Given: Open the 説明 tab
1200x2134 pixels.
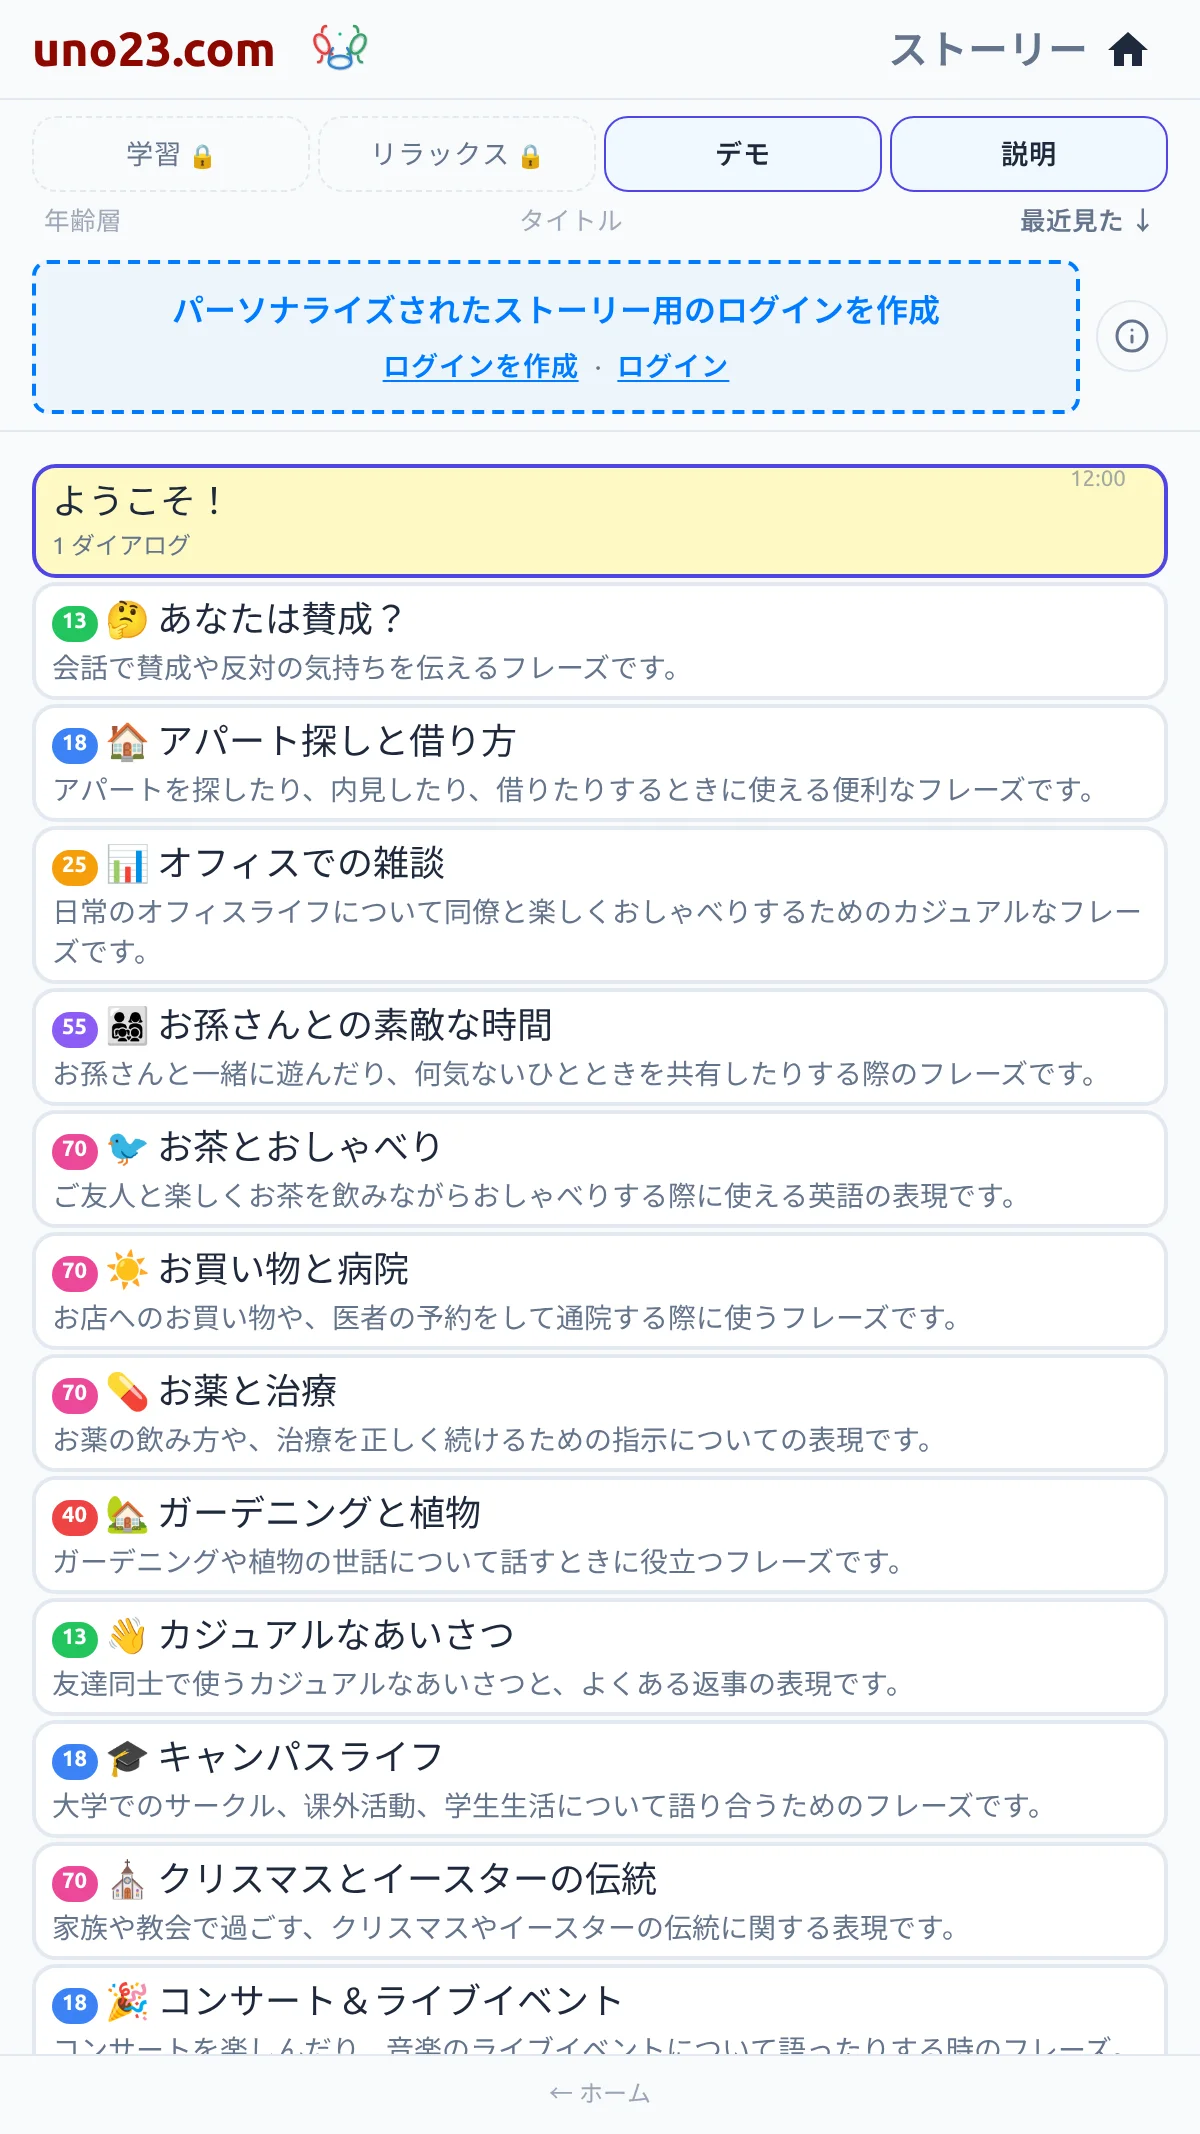Looking at the screenshot, I should point(1029,154).
